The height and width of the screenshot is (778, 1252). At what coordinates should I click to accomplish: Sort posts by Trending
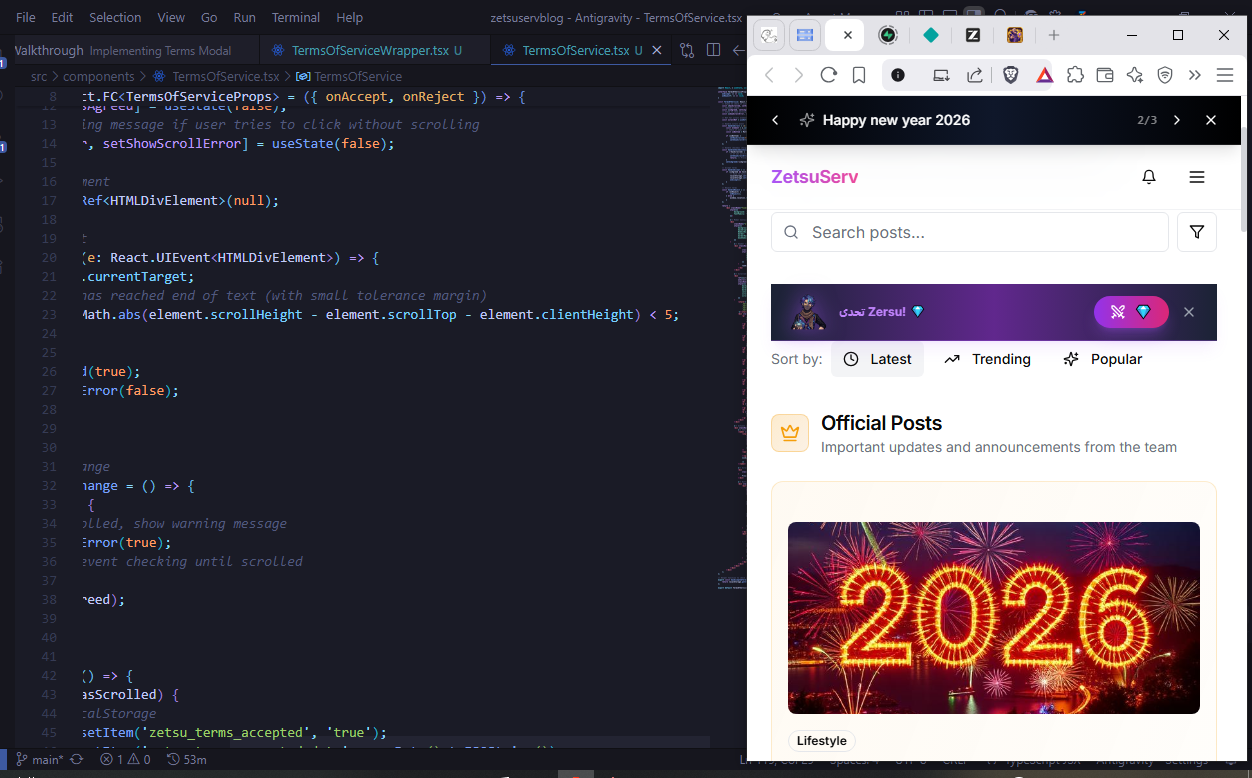[987, 359]
